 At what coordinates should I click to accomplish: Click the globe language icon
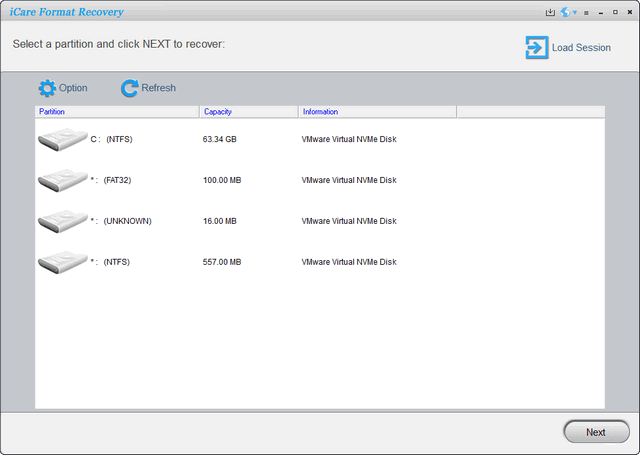[564, 13]
